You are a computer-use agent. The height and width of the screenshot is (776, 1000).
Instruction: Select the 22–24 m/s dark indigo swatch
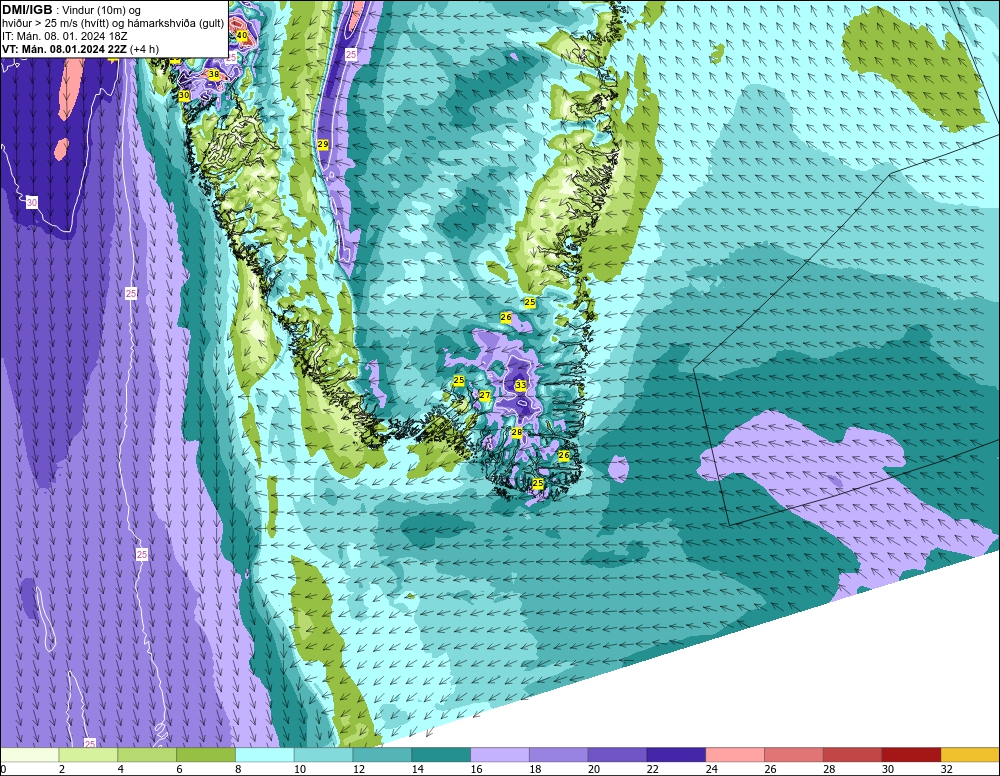676,755
